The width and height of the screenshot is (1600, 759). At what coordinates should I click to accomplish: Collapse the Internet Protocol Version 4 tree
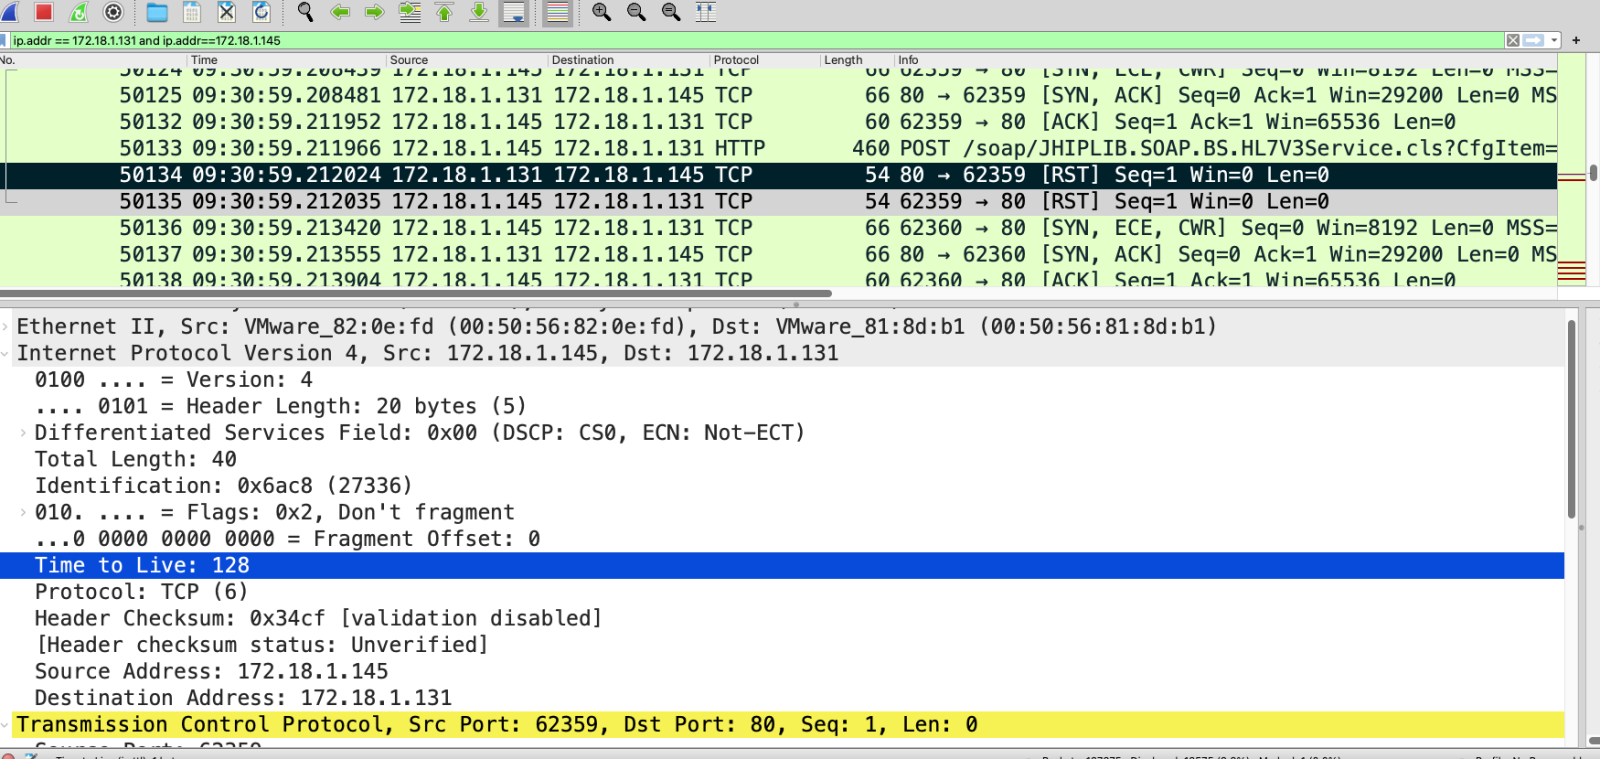[6, 354]
